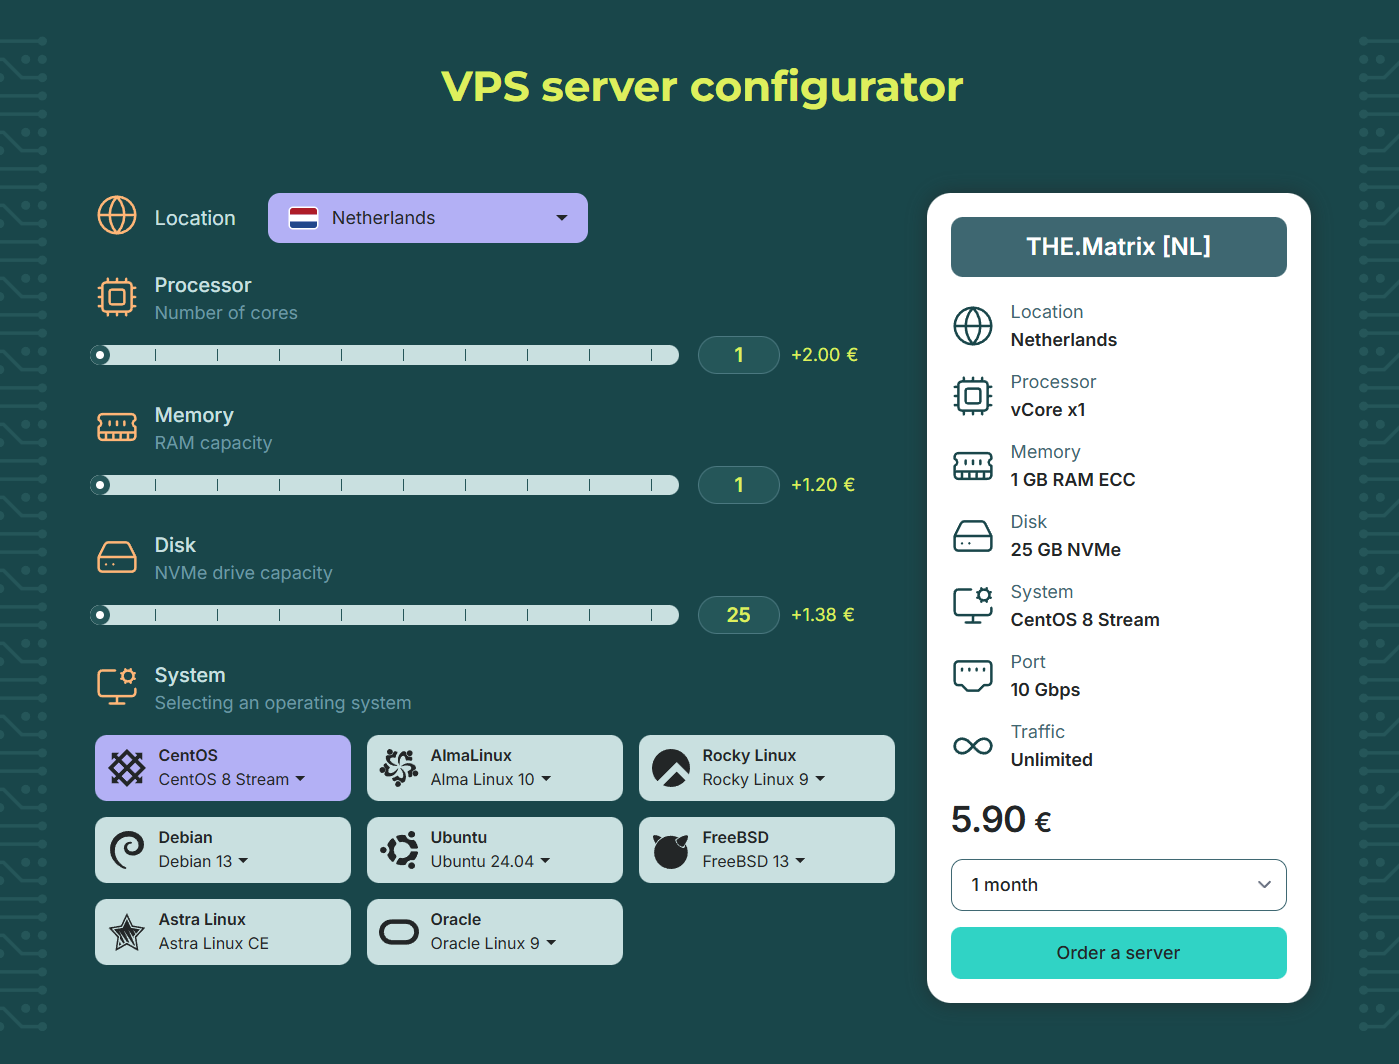Viewport: 1399px width, 1064px height.
Task: Expand the CentOS 8 Stream version list
Action: tap(232, 780)
